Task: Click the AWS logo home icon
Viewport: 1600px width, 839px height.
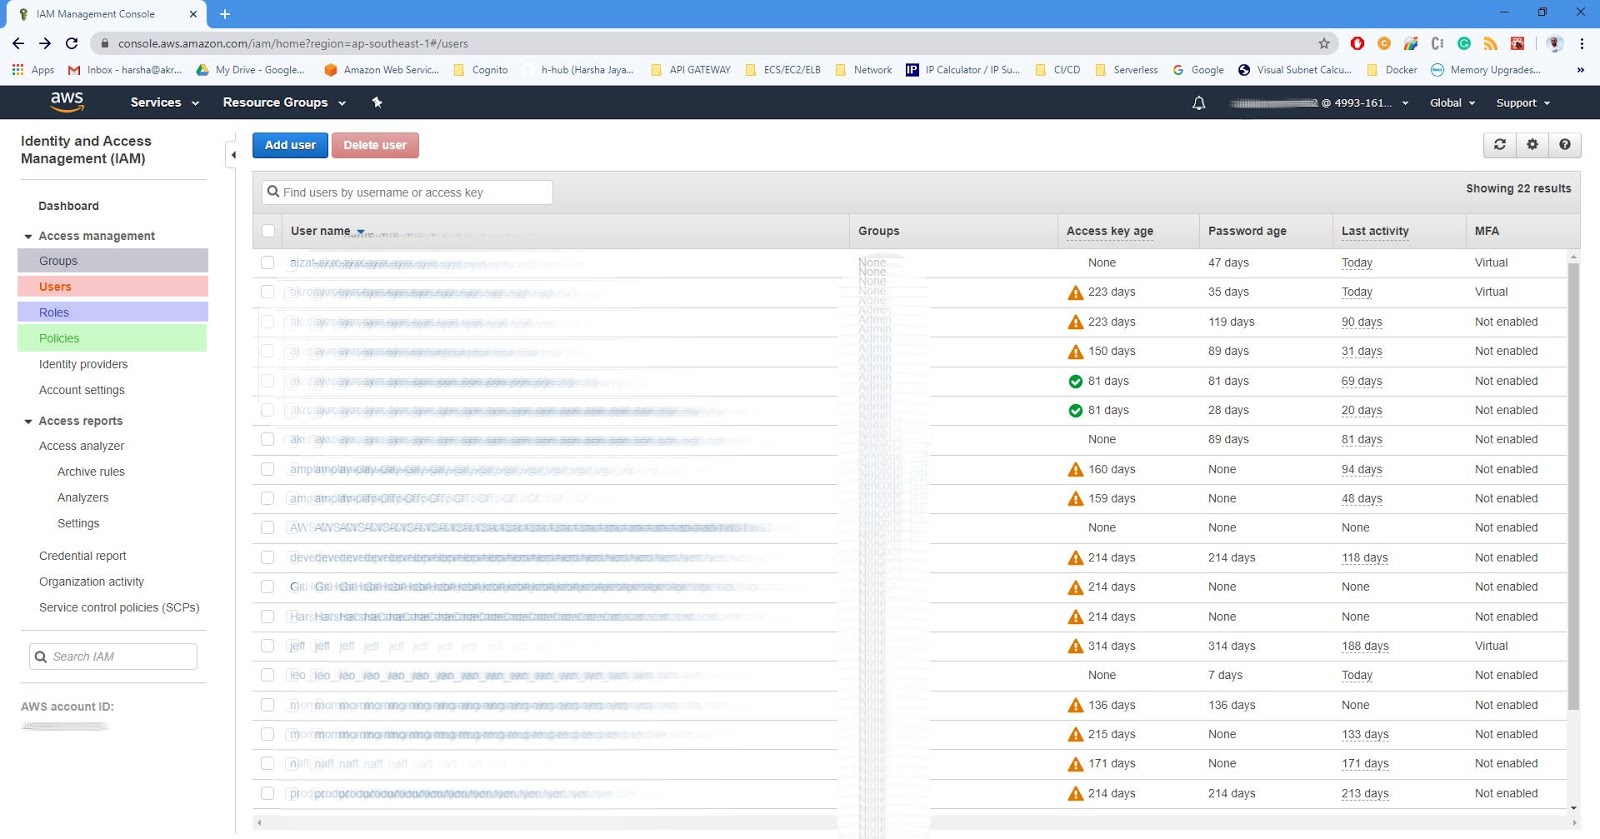Action: pos(67,101)
